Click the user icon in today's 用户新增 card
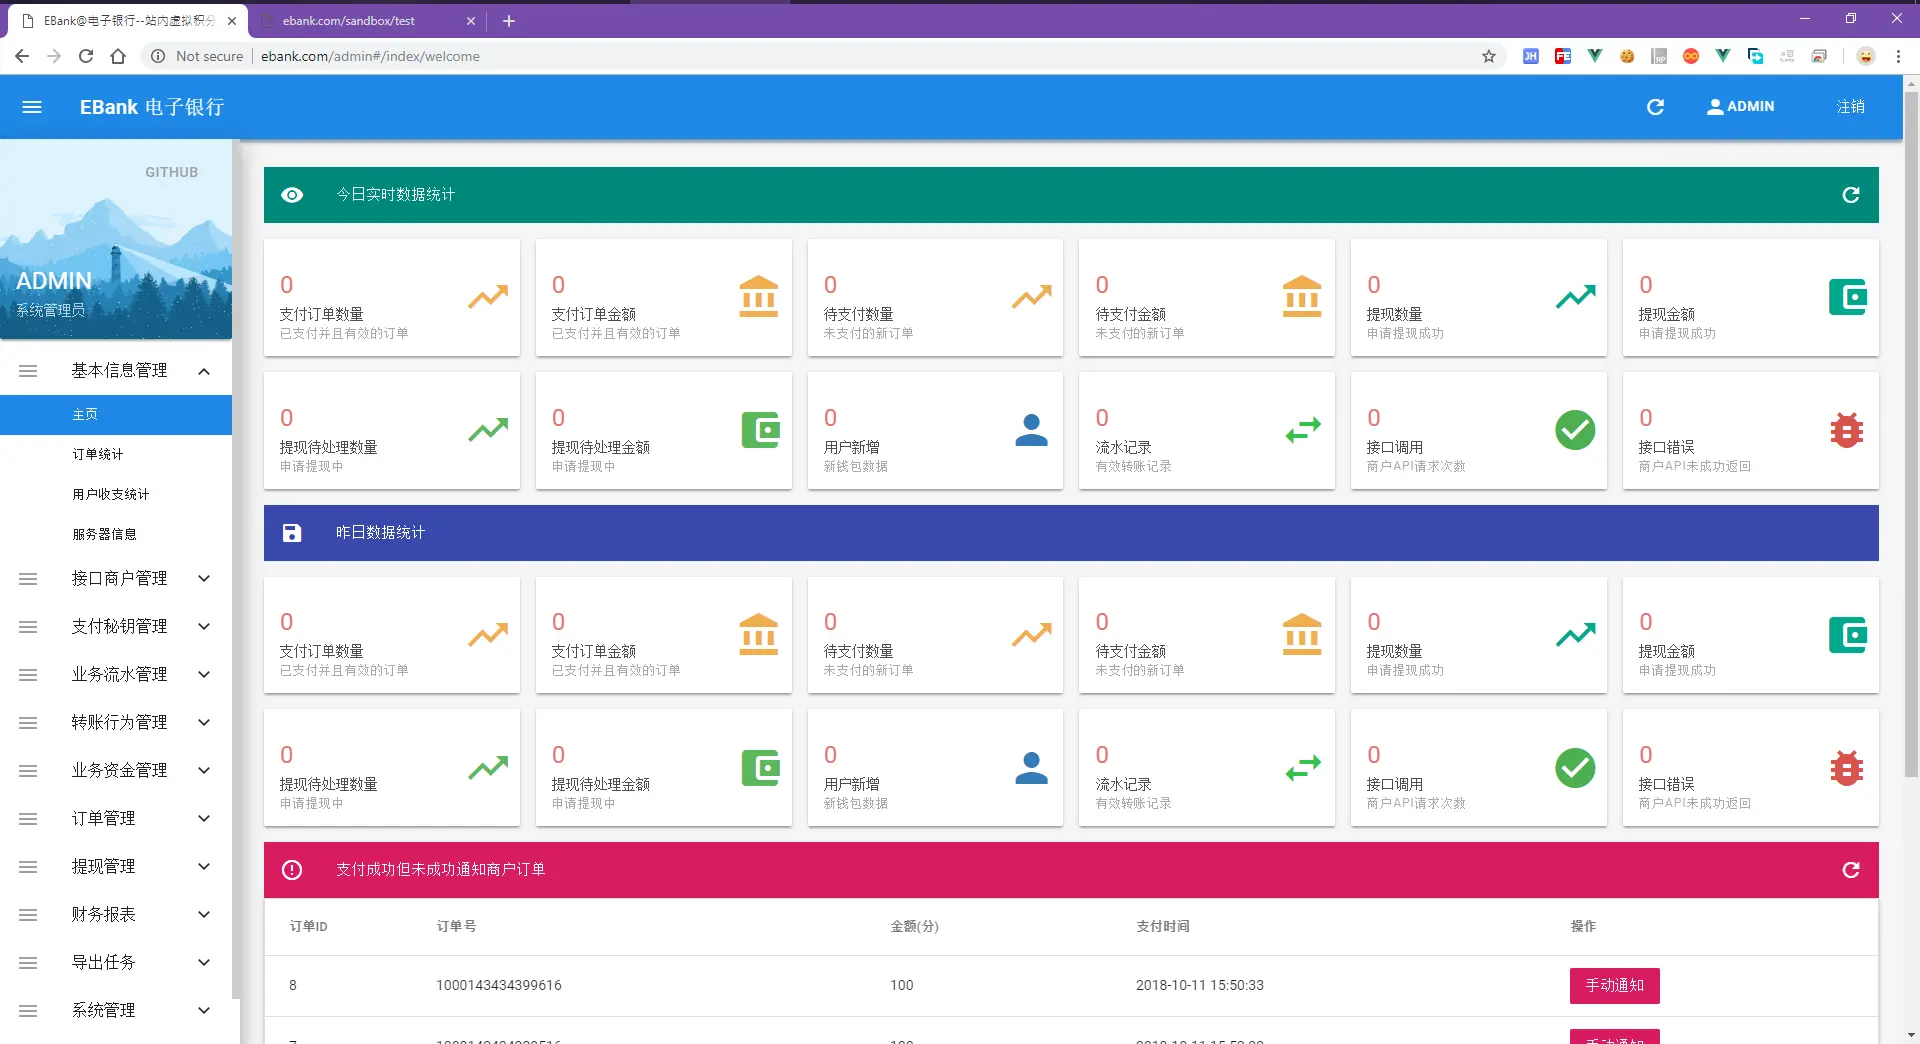 (1031, 430)
